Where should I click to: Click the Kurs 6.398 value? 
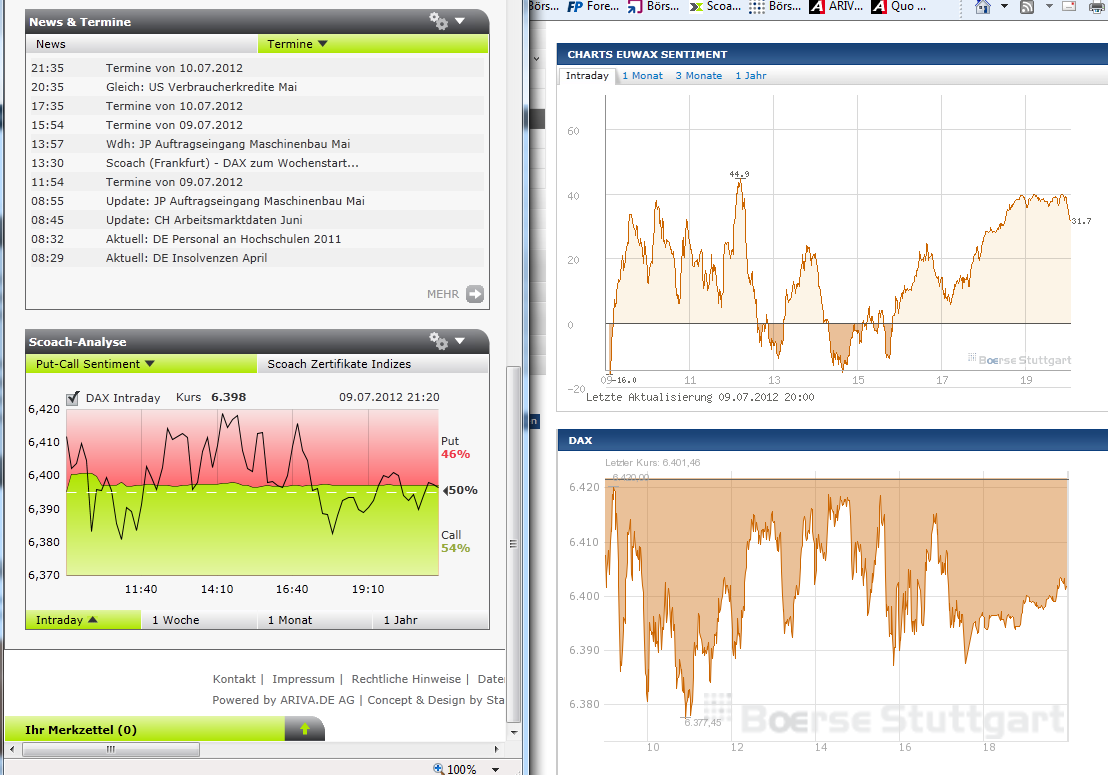228,397
